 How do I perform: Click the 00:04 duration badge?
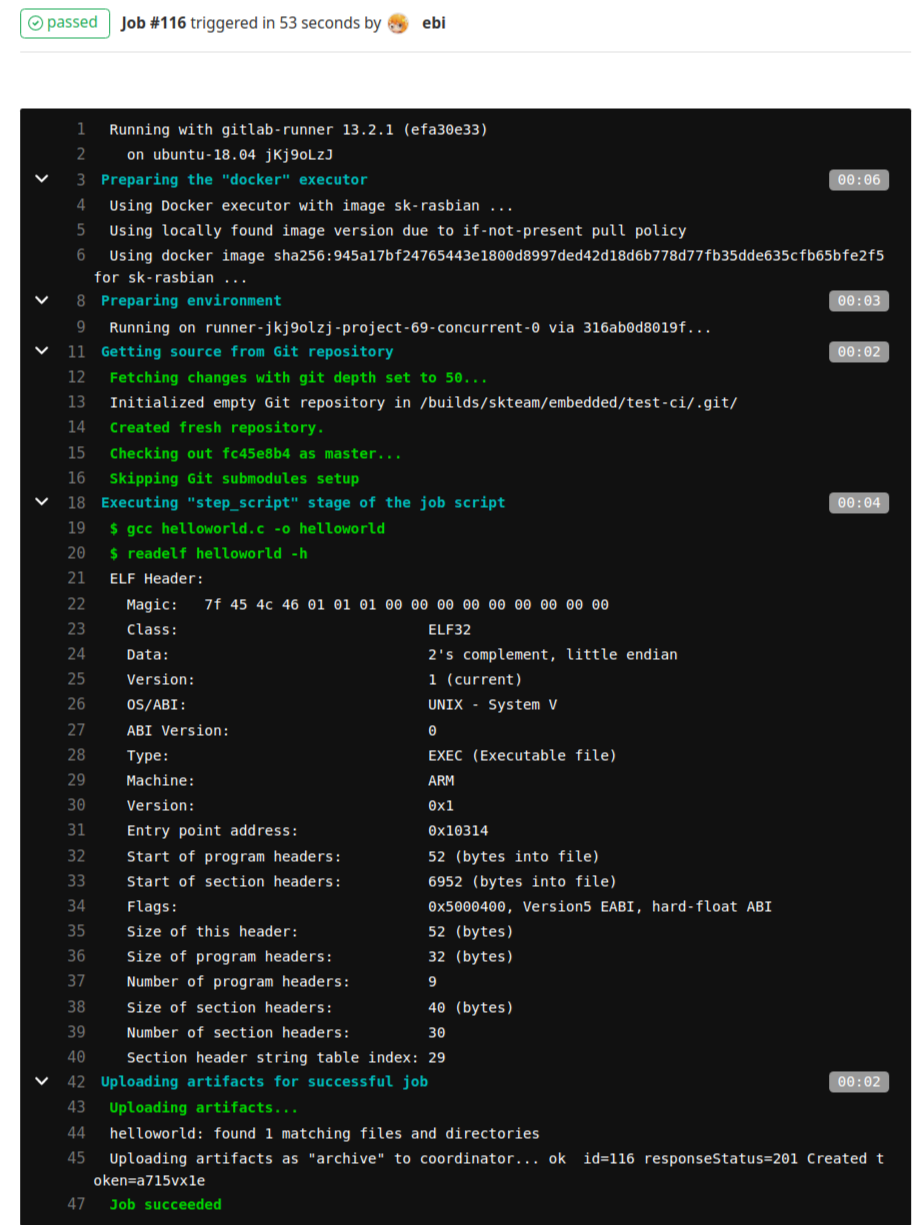pos(858,503)
